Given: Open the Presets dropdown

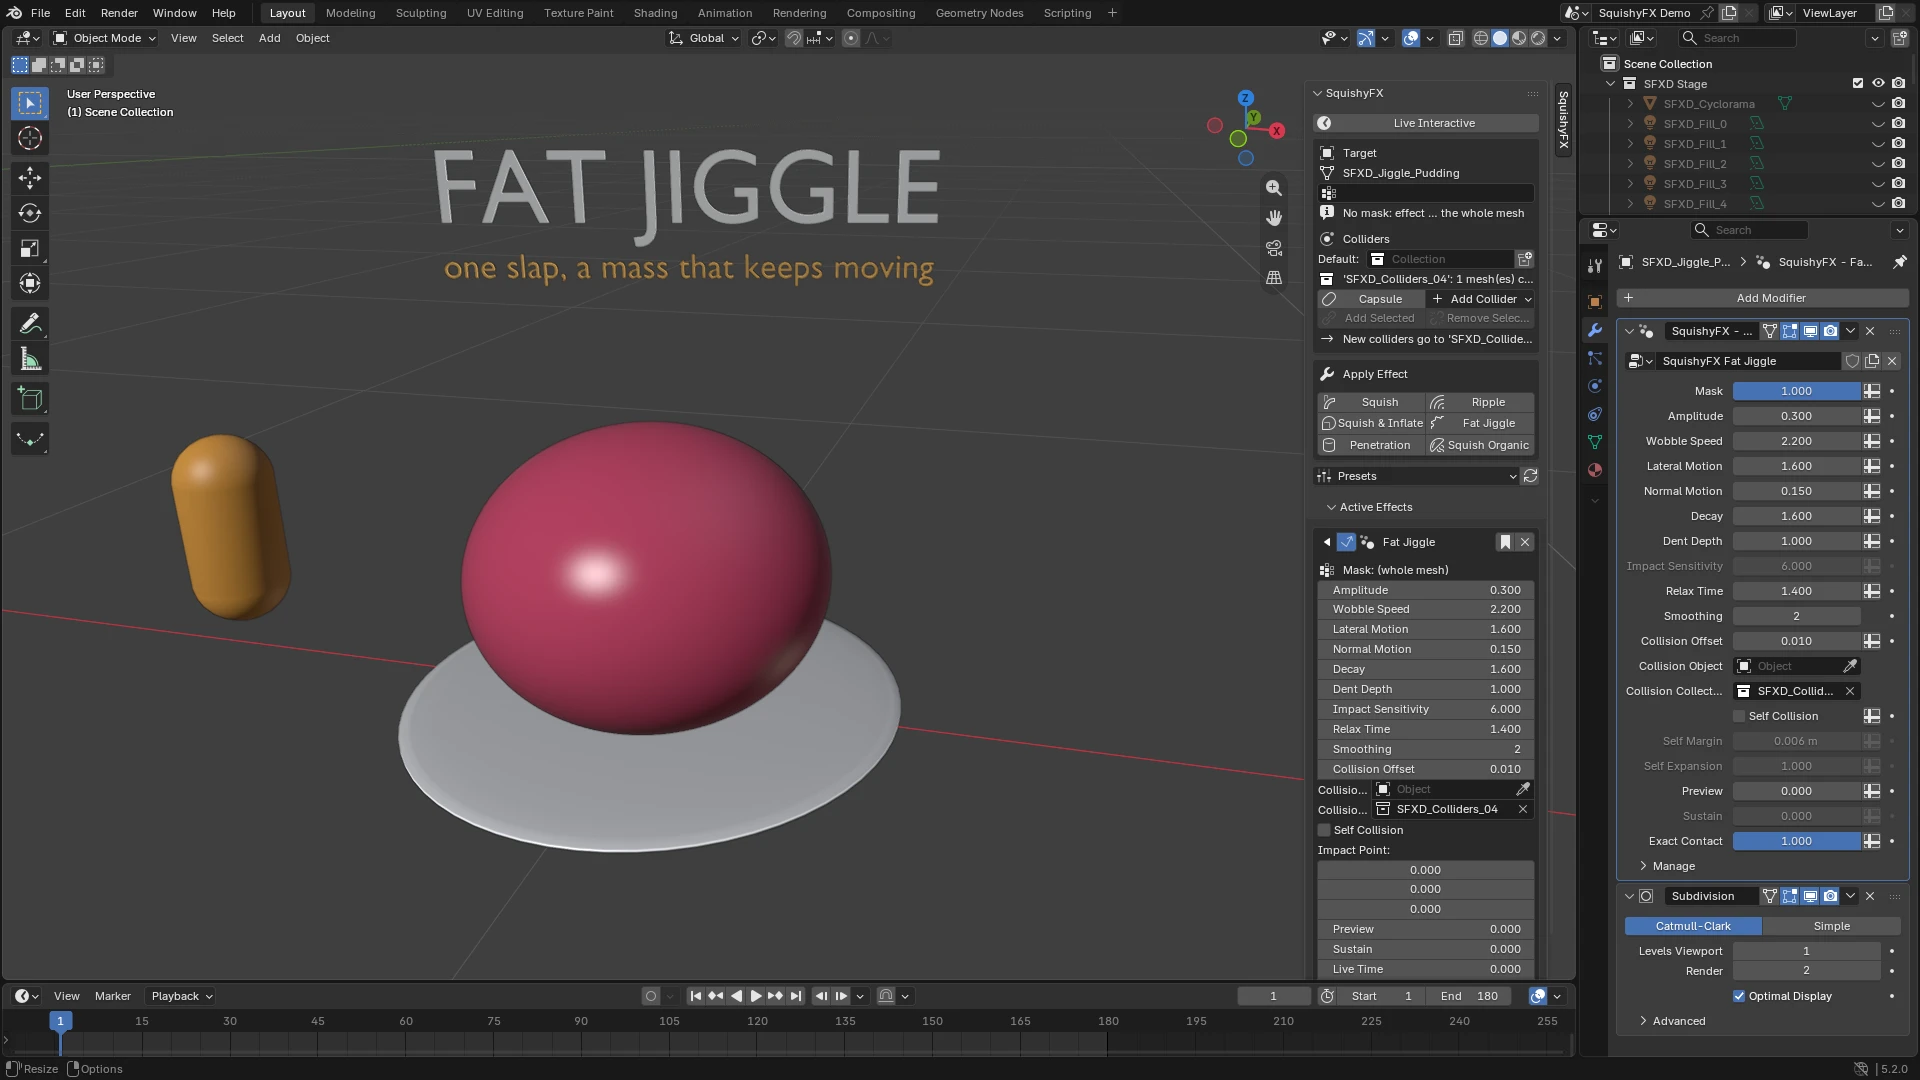Looking at the screenshot, I should click(1417, 476).
